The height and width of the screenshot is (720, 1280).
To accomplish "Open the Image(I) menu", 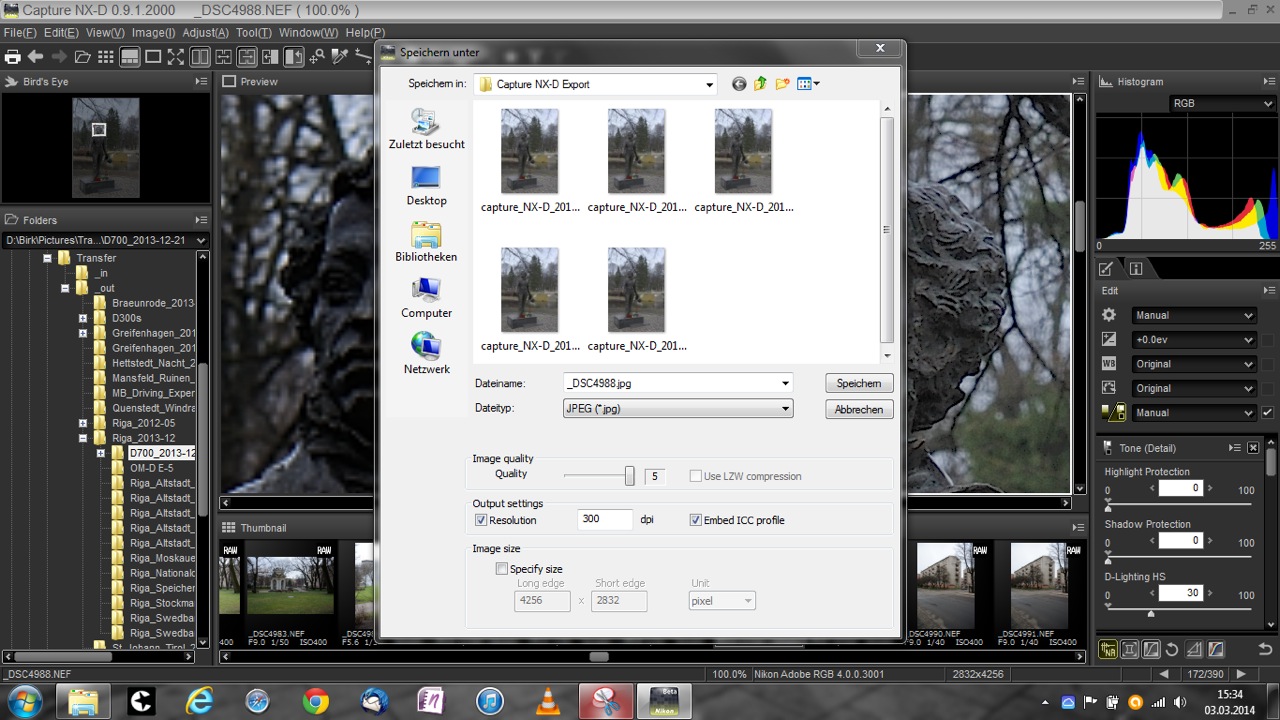I will click(x=154, y=33).
